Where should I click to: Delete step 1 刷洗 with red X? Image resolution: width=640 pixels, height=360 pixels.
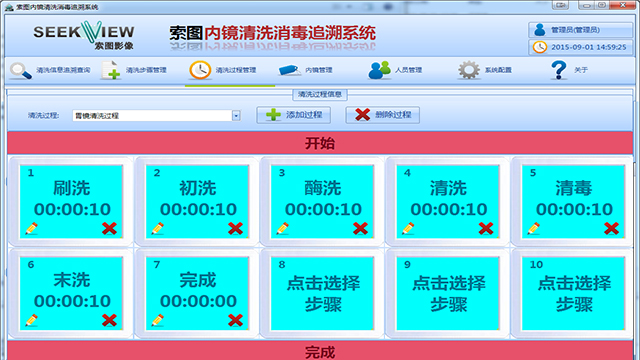109,229
